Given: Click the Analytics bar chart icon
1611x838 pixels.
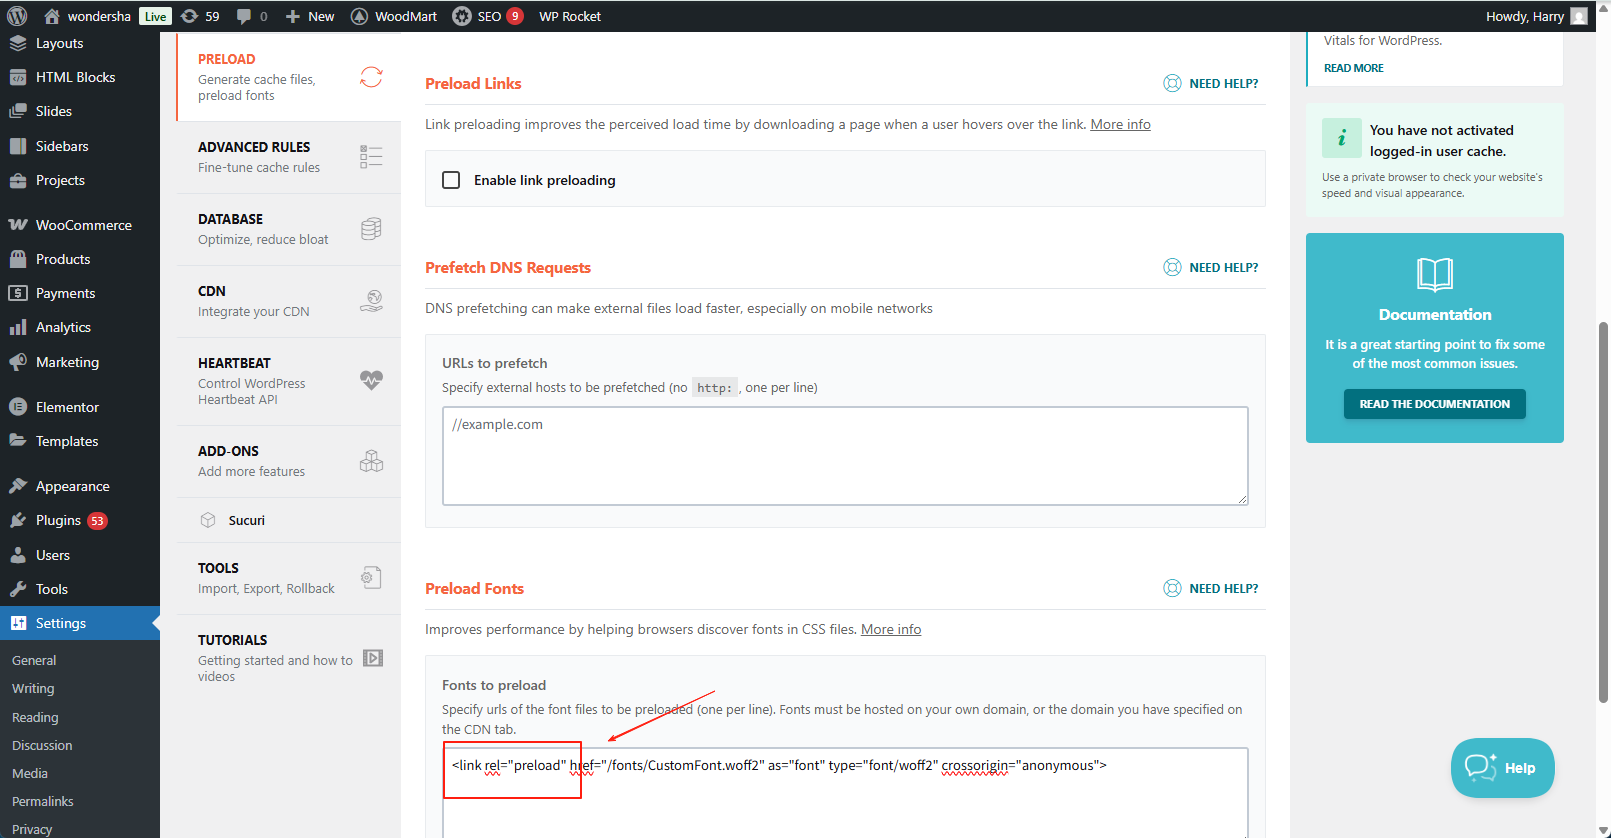Looking at the screenshot, I should pos(18,327).
